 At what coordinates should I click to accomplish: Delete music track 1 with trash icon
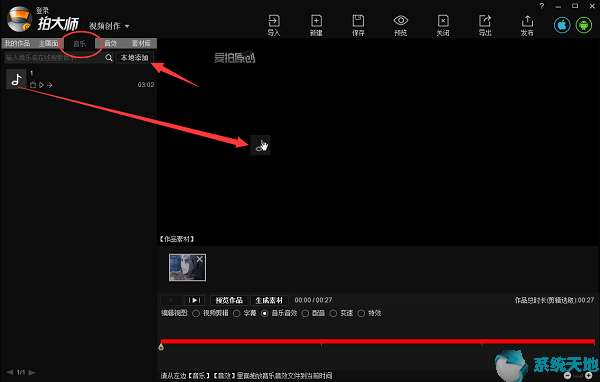[x=33, y=85]
